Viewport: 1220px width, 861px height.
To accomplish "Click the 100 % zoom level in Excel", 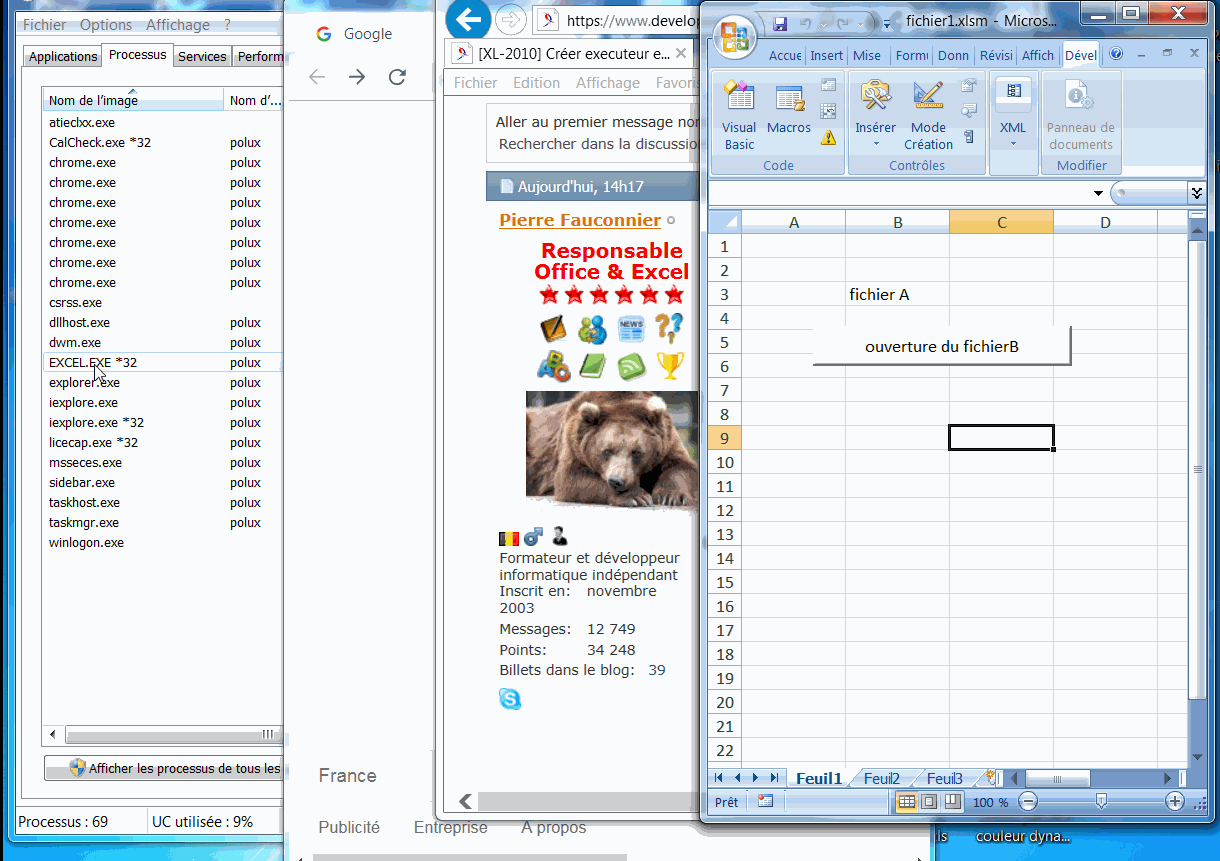I will [x=990, y=802].
